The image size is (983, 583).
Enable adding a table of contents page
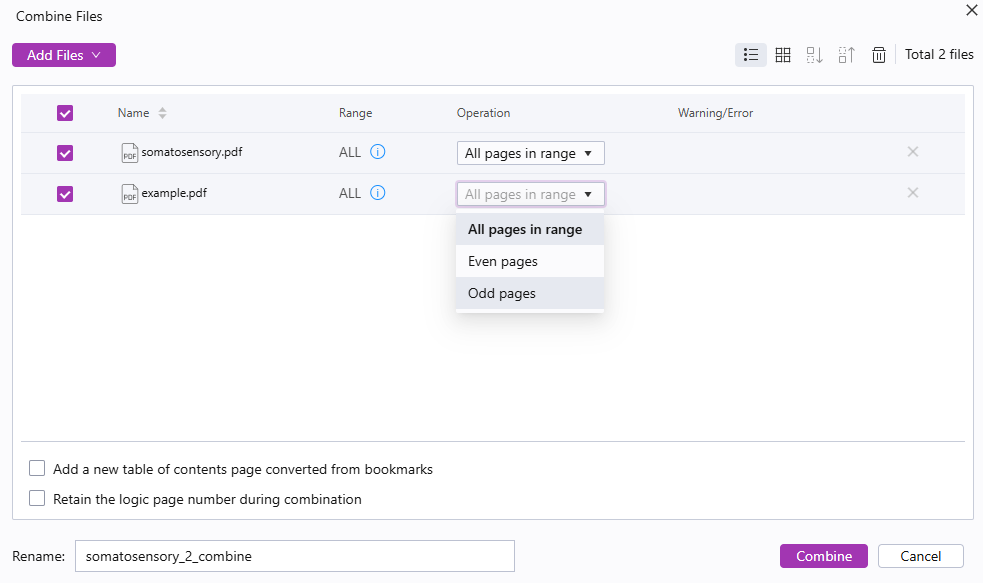click(x=37, y=469)
